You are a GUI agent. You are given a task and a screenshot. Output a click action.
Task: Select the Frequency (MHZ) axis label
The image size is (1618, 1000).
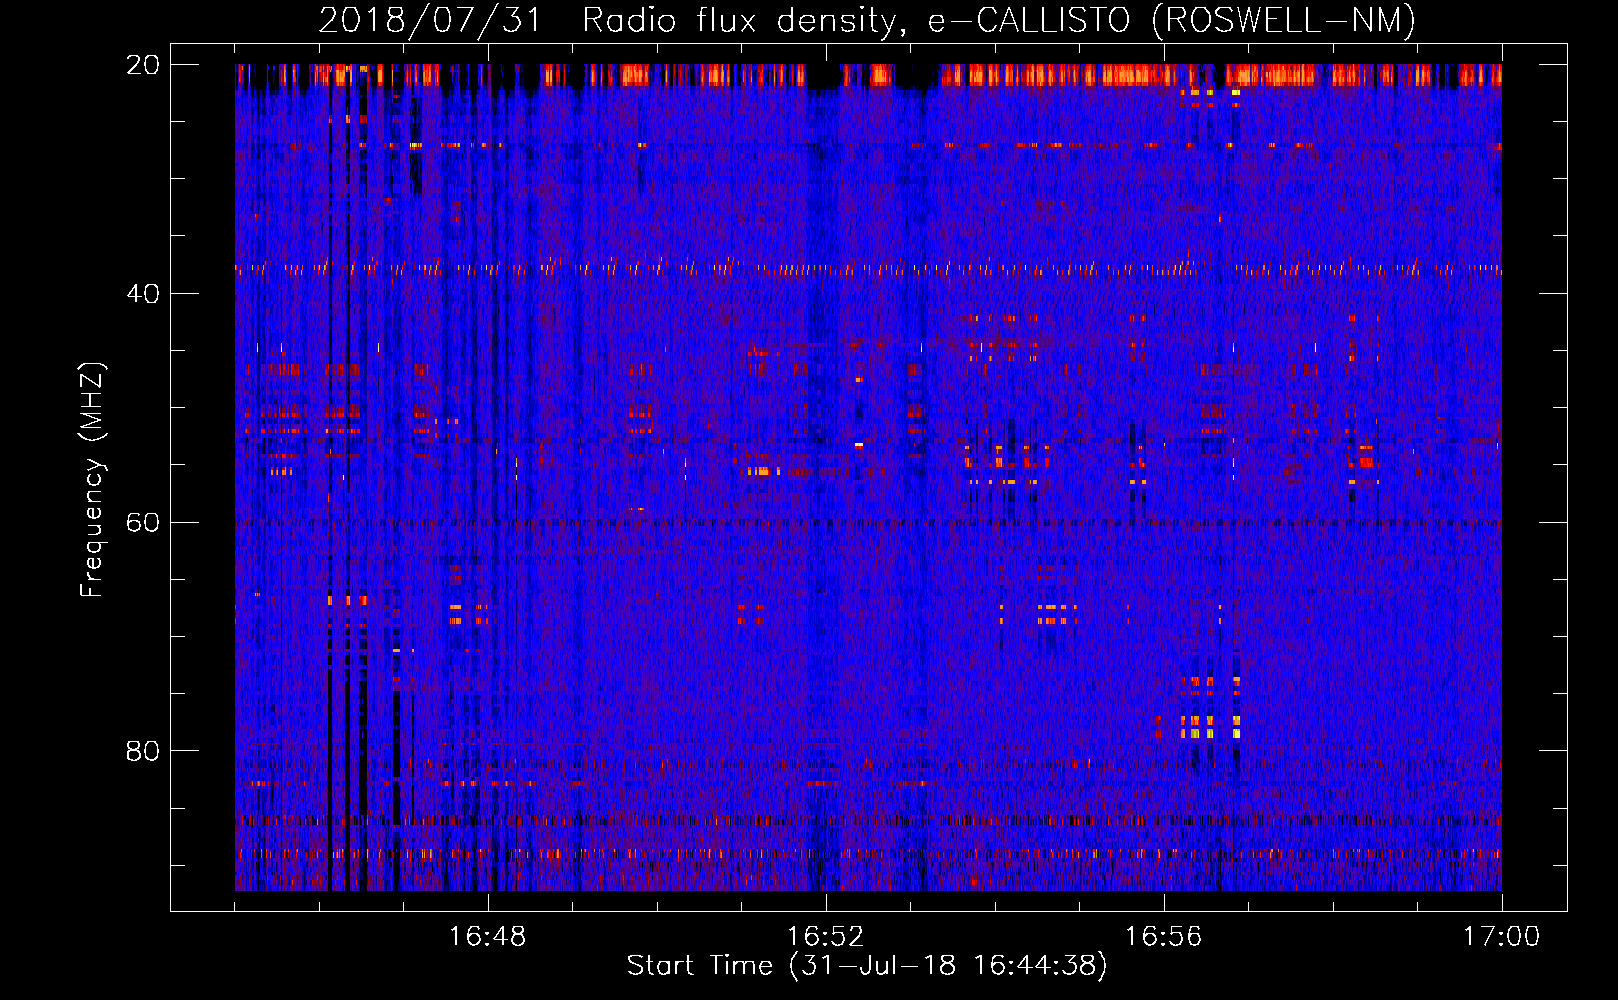pyautogui.click(x=92, y=480)
